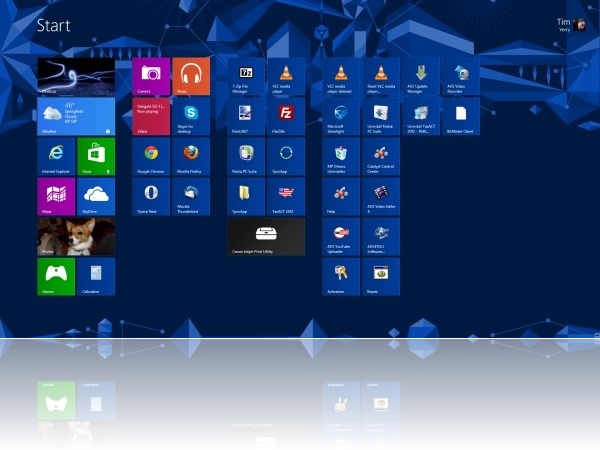This screenshot has width=600, height=450.
Task: Launch the TaxACT 2012 tile
Action: tap(286, 197)
